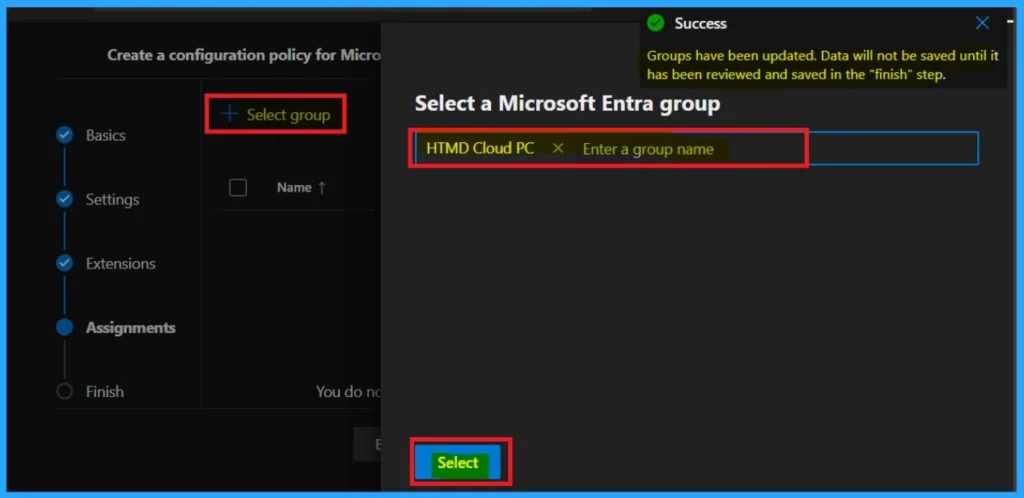
Task: Remove the HTMD Cloud PC group chip
Action: click(558, 148)
